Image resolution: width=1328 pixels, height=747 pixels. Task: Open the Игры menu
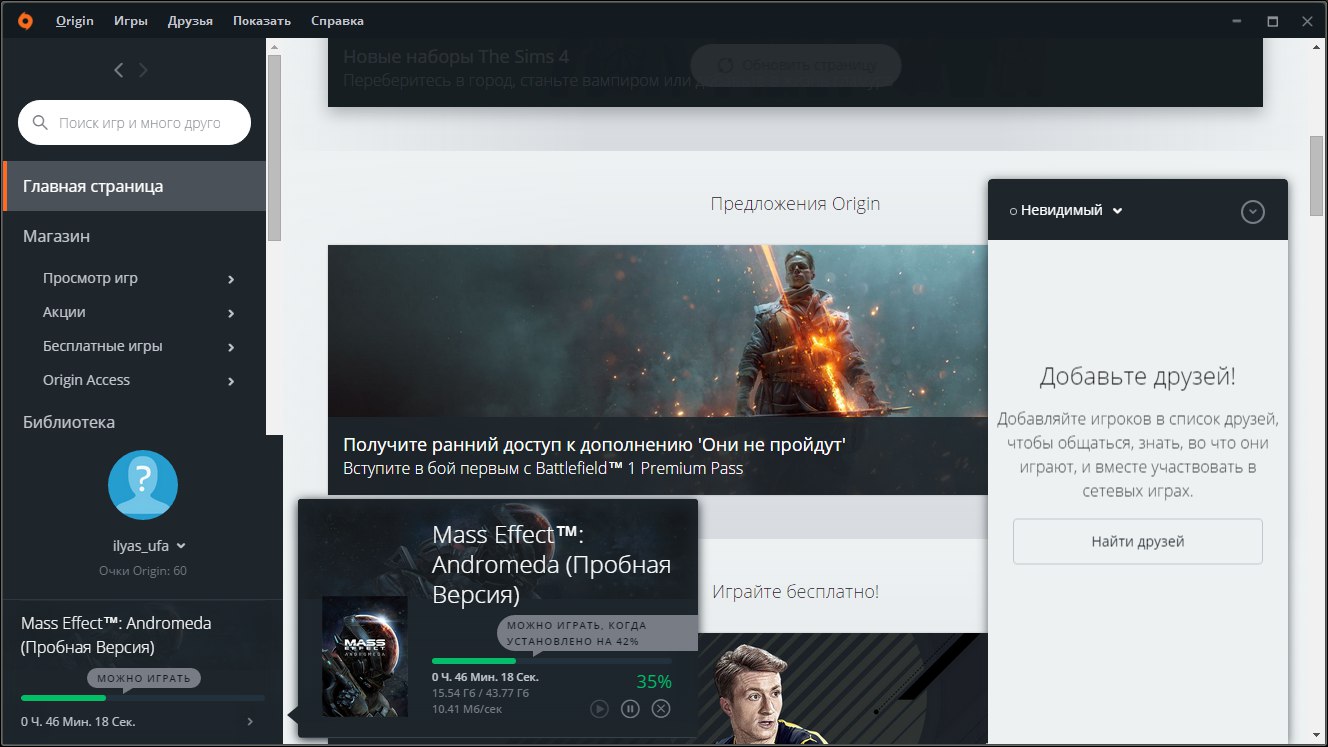tap(131, 21)
